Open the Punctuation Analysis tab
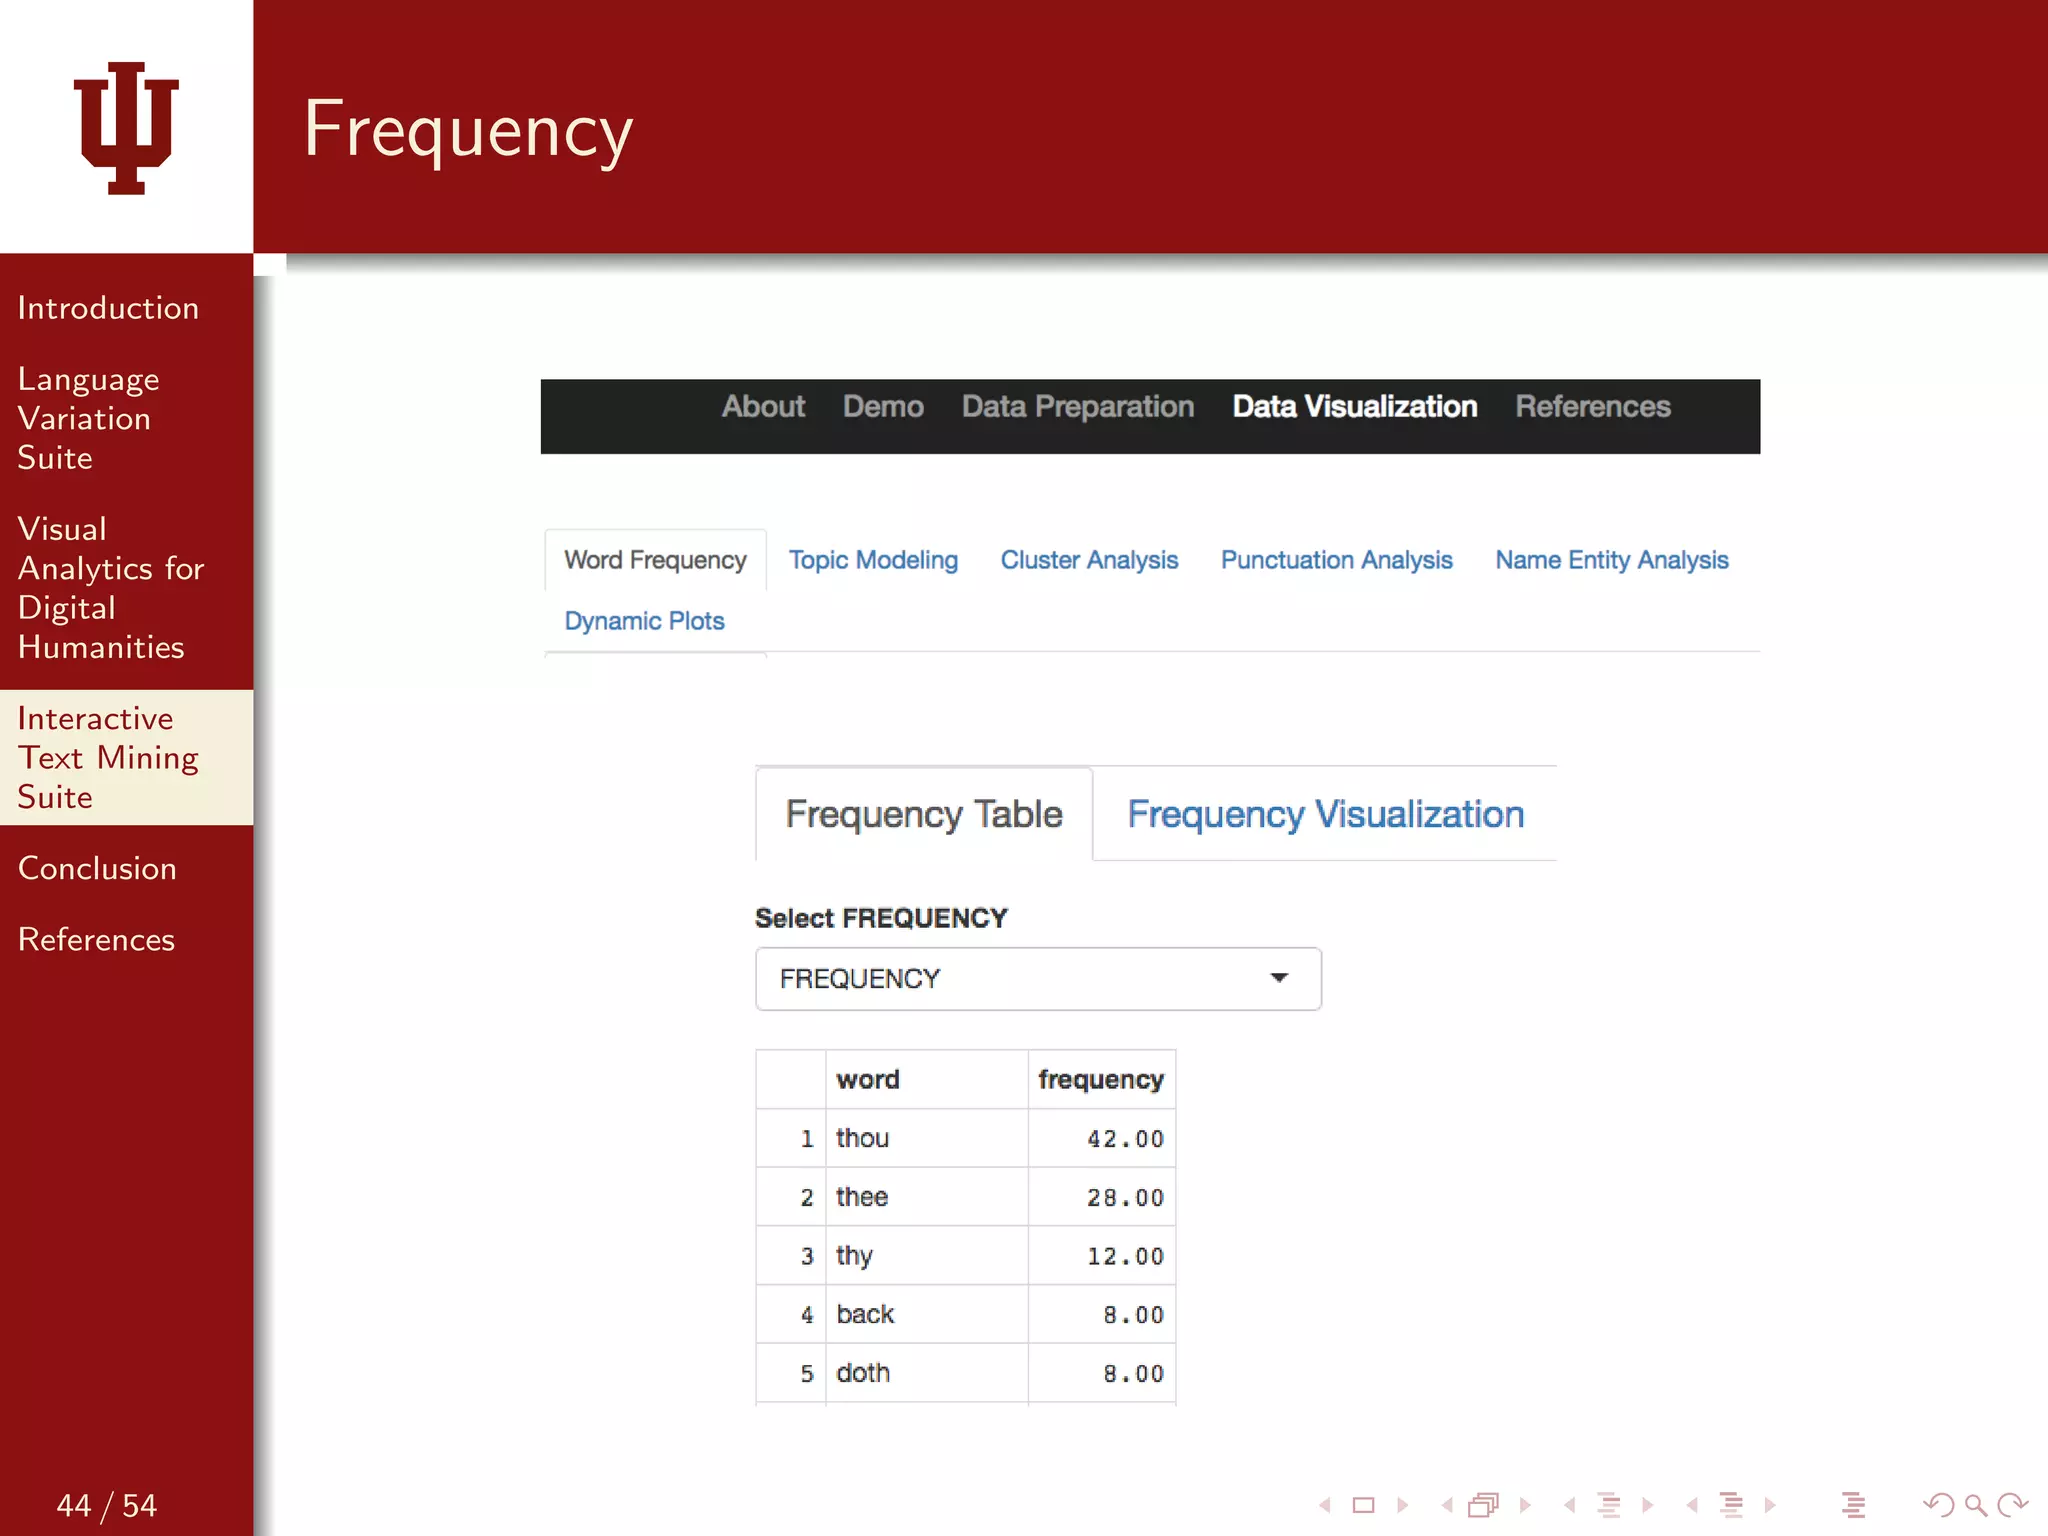Image resolution: width=2048 pixels, height=1536 pixels. click(1336, 560)
